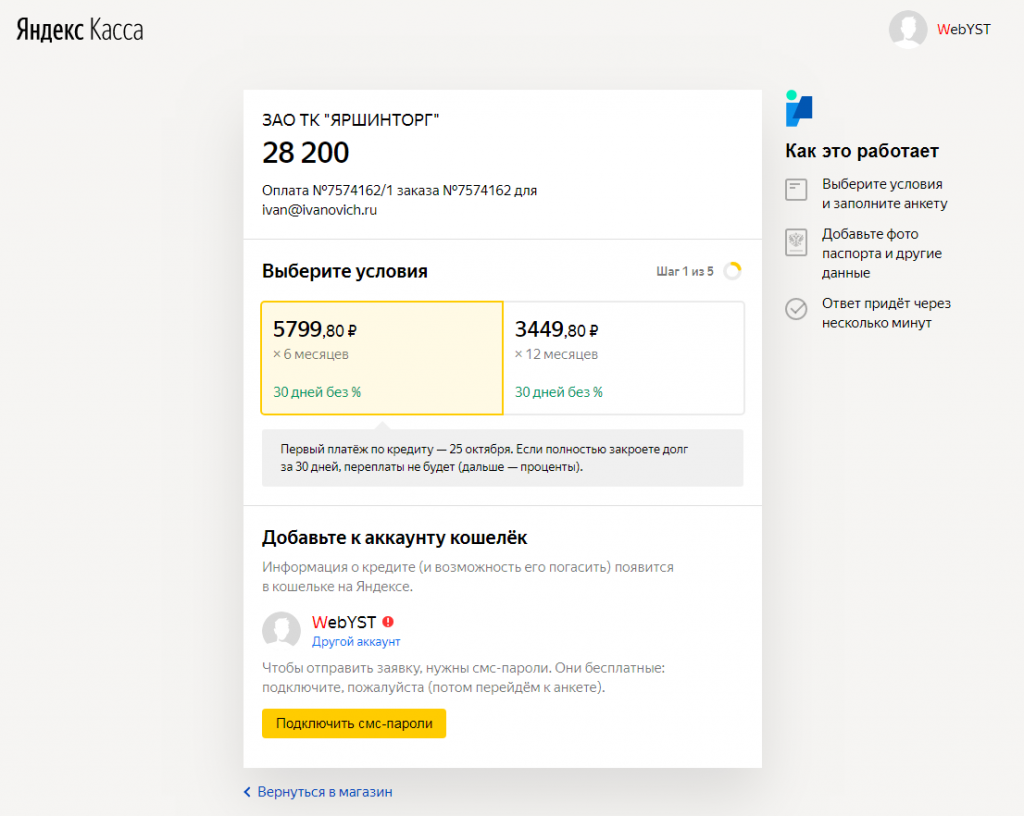1024x816 pixels.
Task: Click the passport photo icon
Action: coord(796,243)
